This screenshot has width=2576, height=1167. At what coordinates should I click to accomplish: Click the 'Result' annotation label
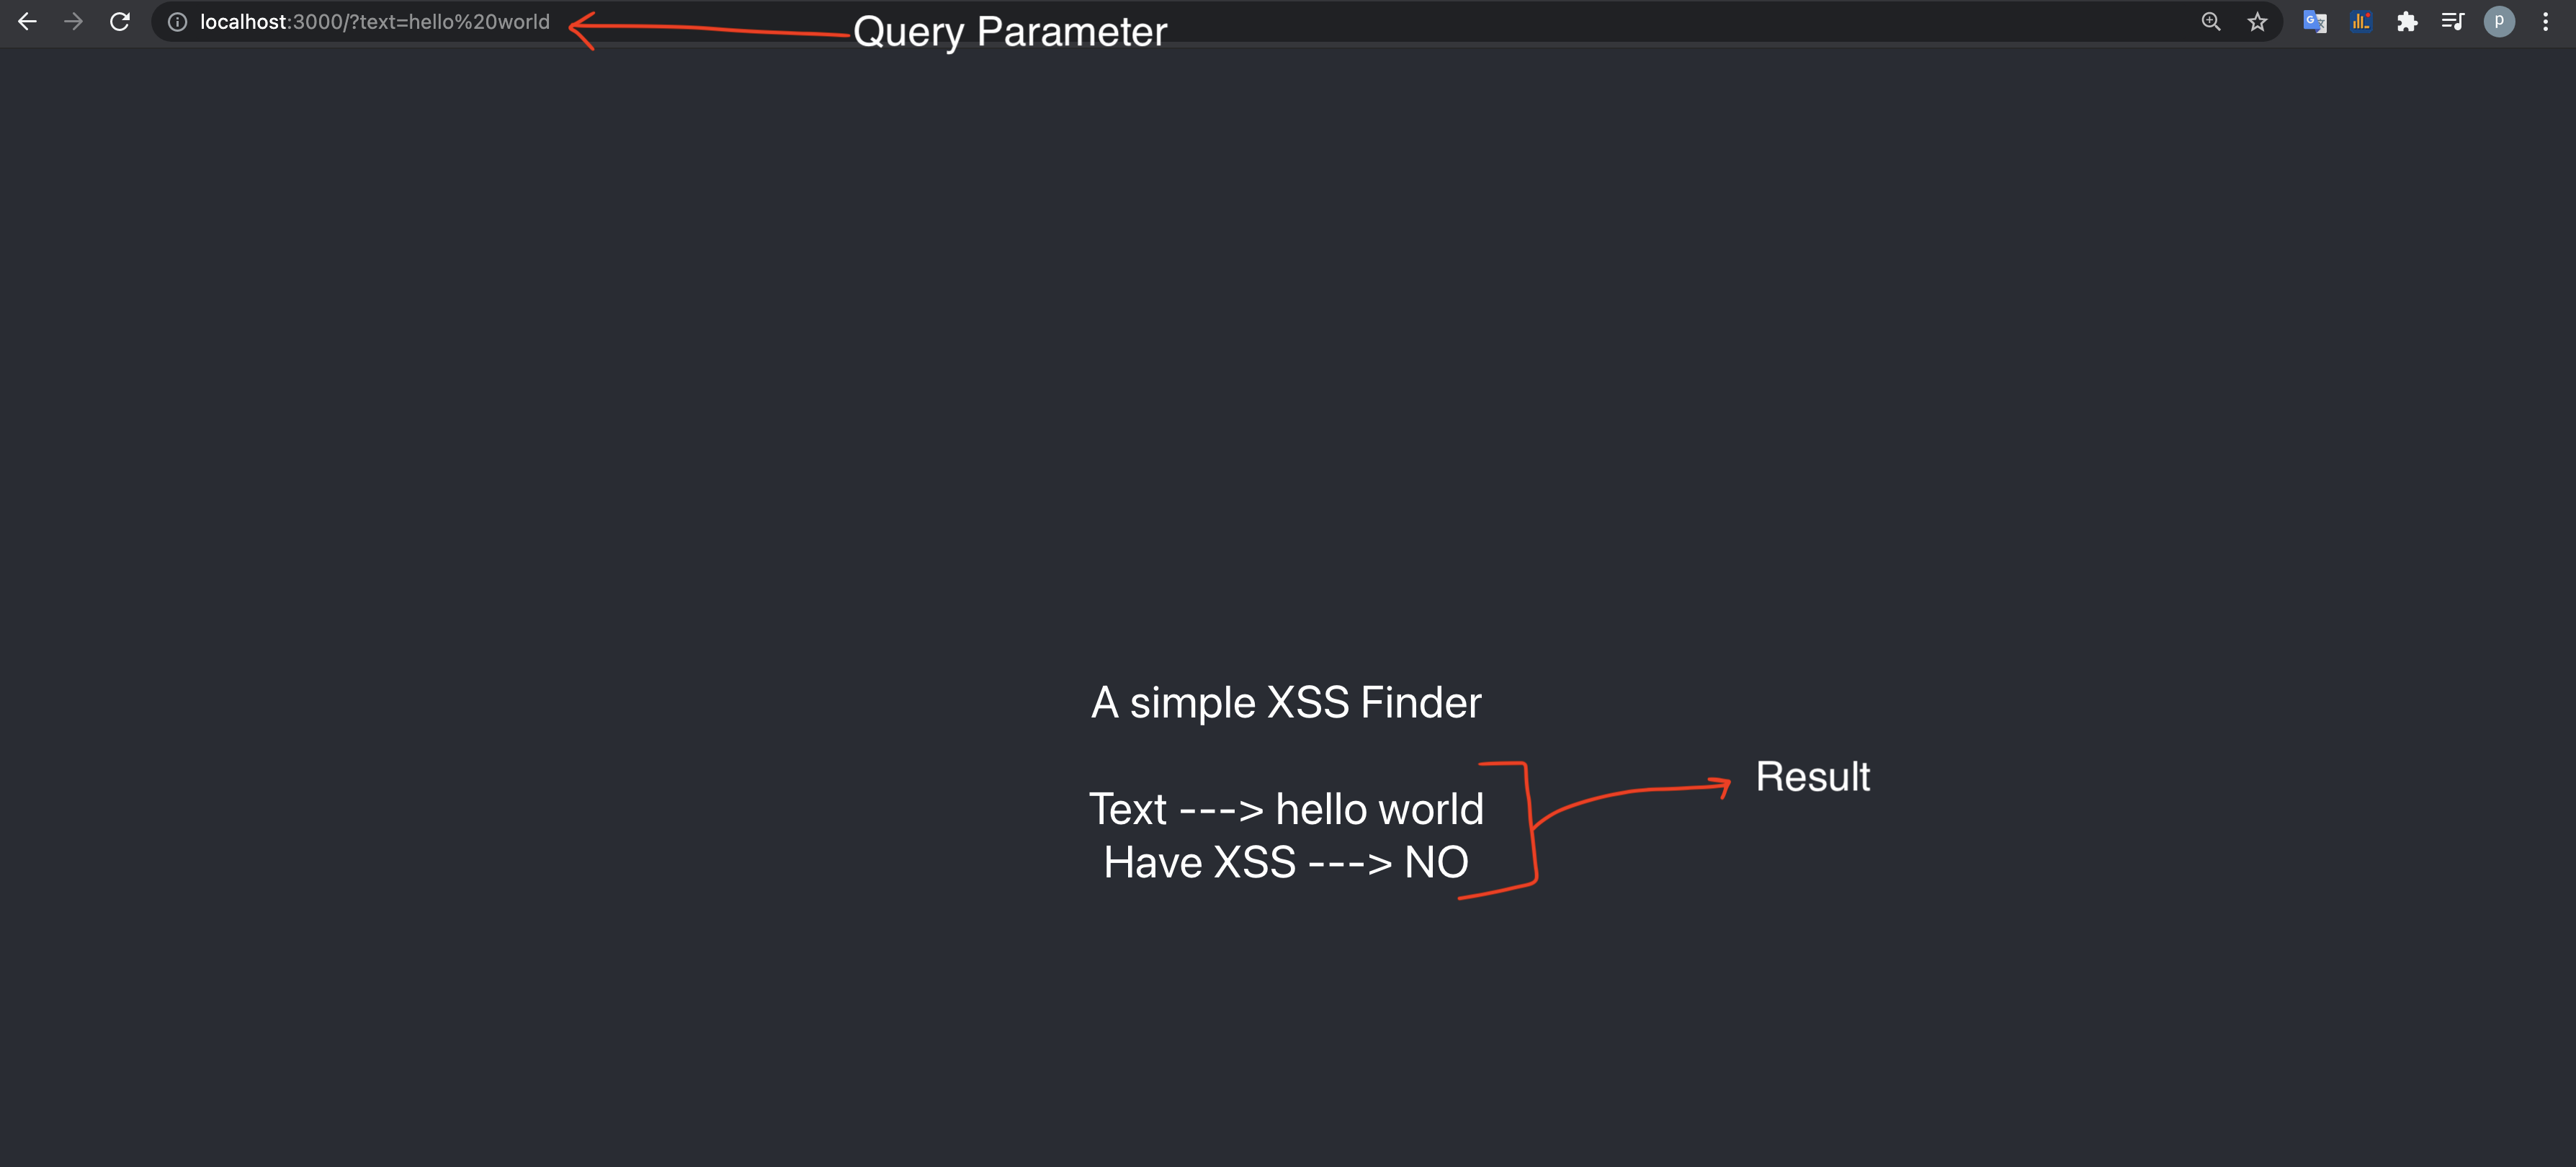point(1813,777)
